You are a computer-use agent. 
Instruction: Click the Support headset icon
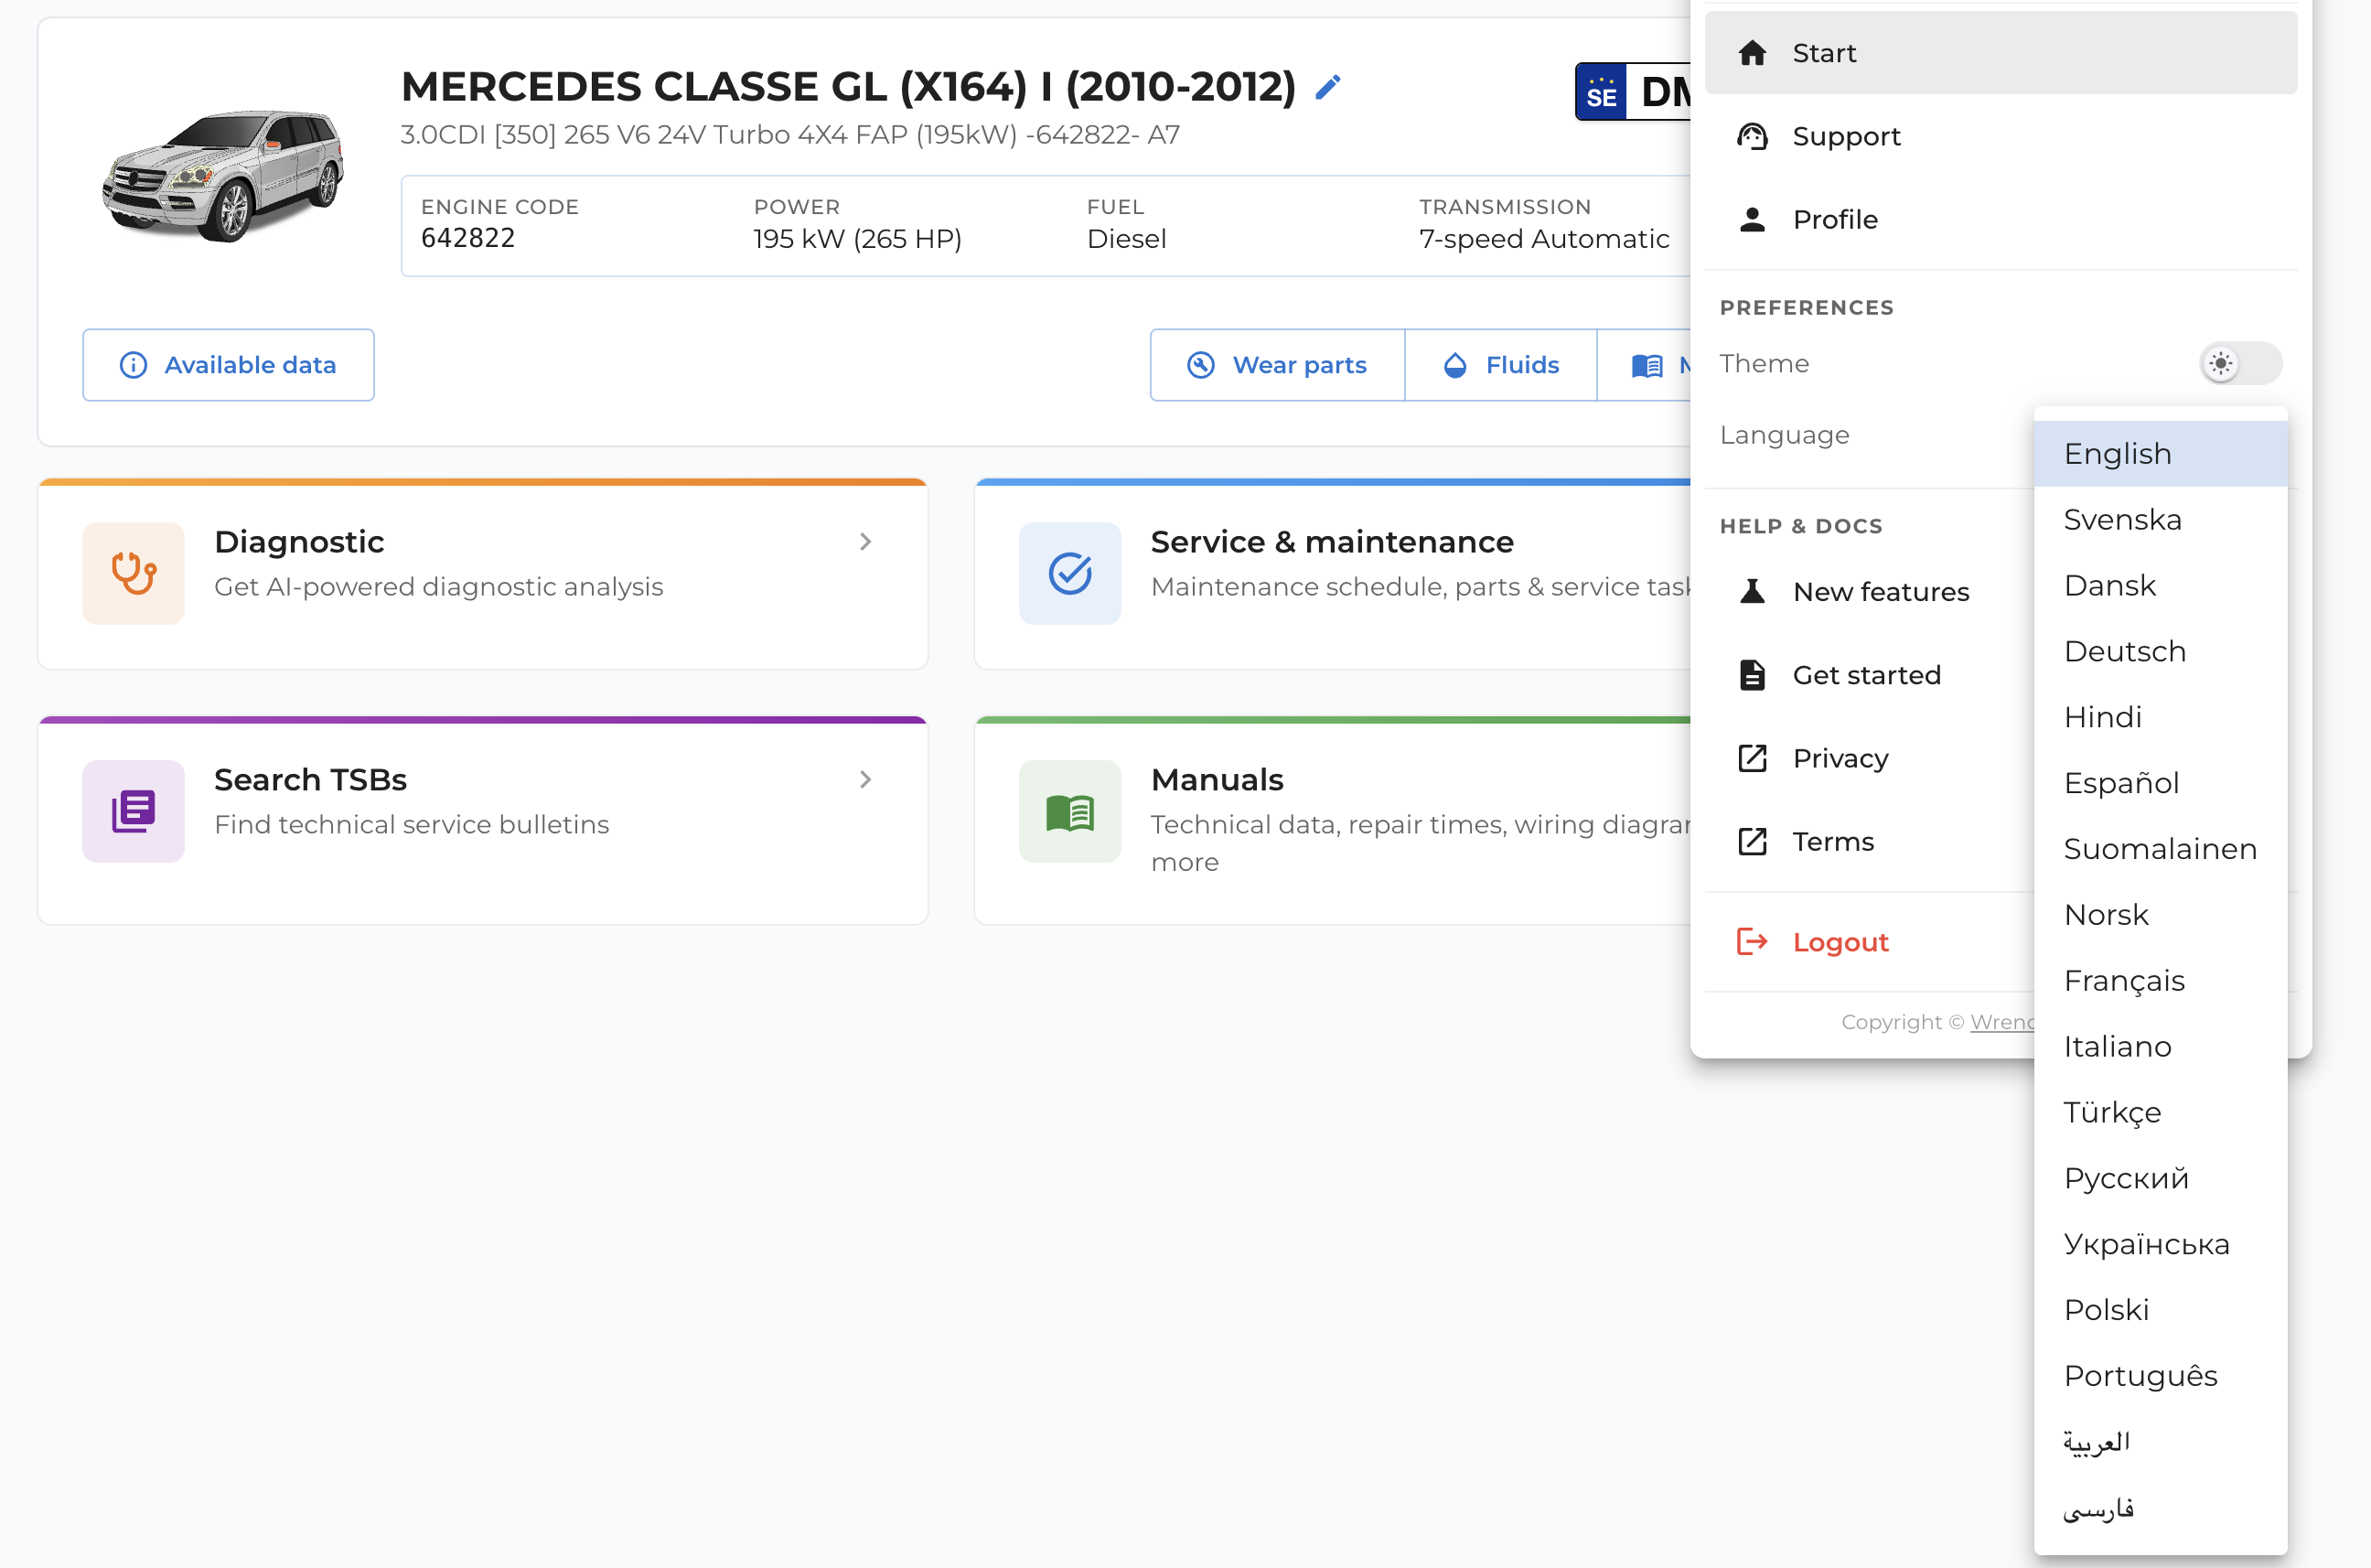1752,136
